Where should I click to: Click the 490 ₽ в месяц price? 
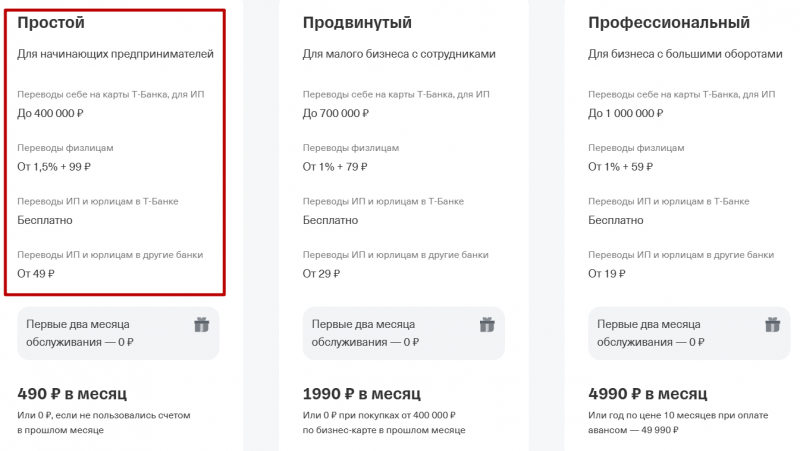pos(72,393)
